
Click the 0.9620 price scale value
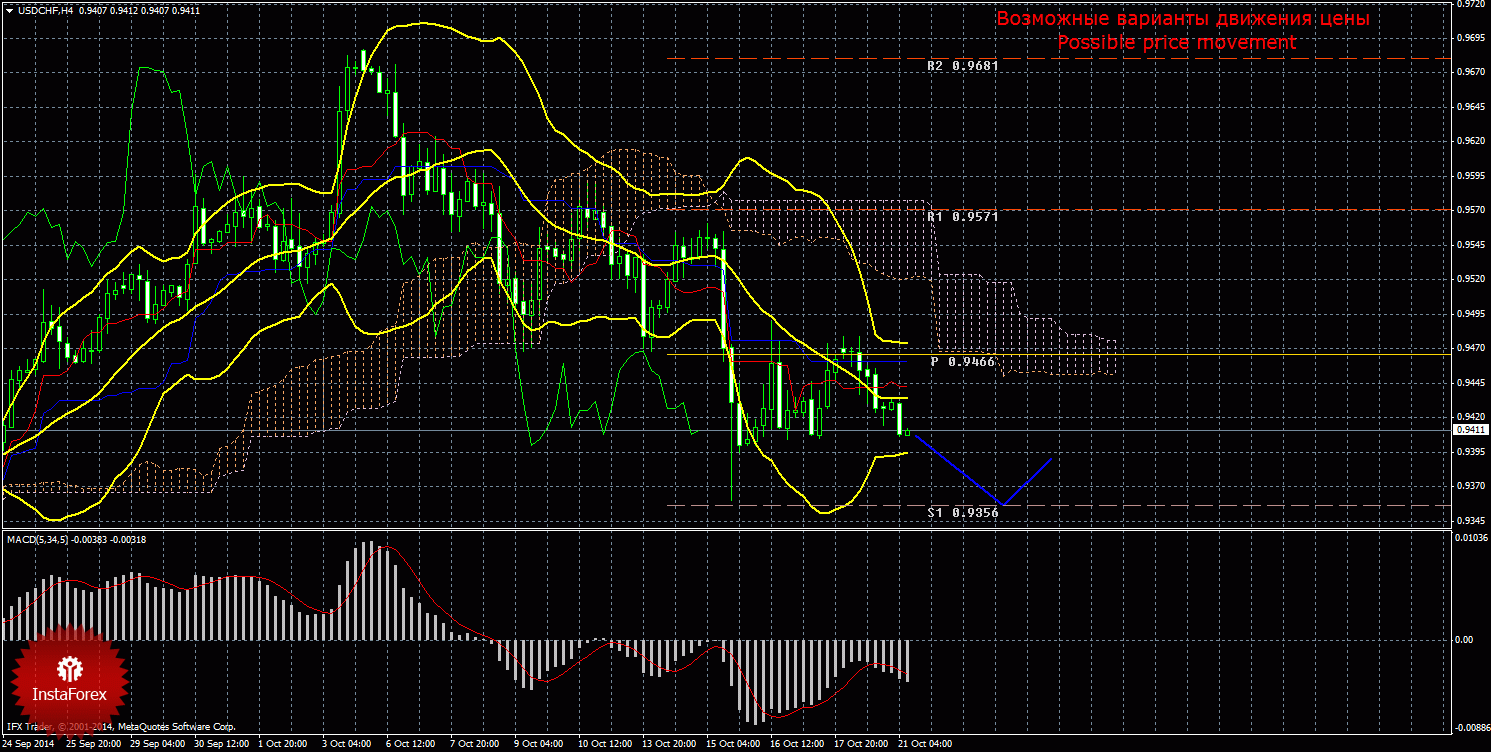point(1470,141)
